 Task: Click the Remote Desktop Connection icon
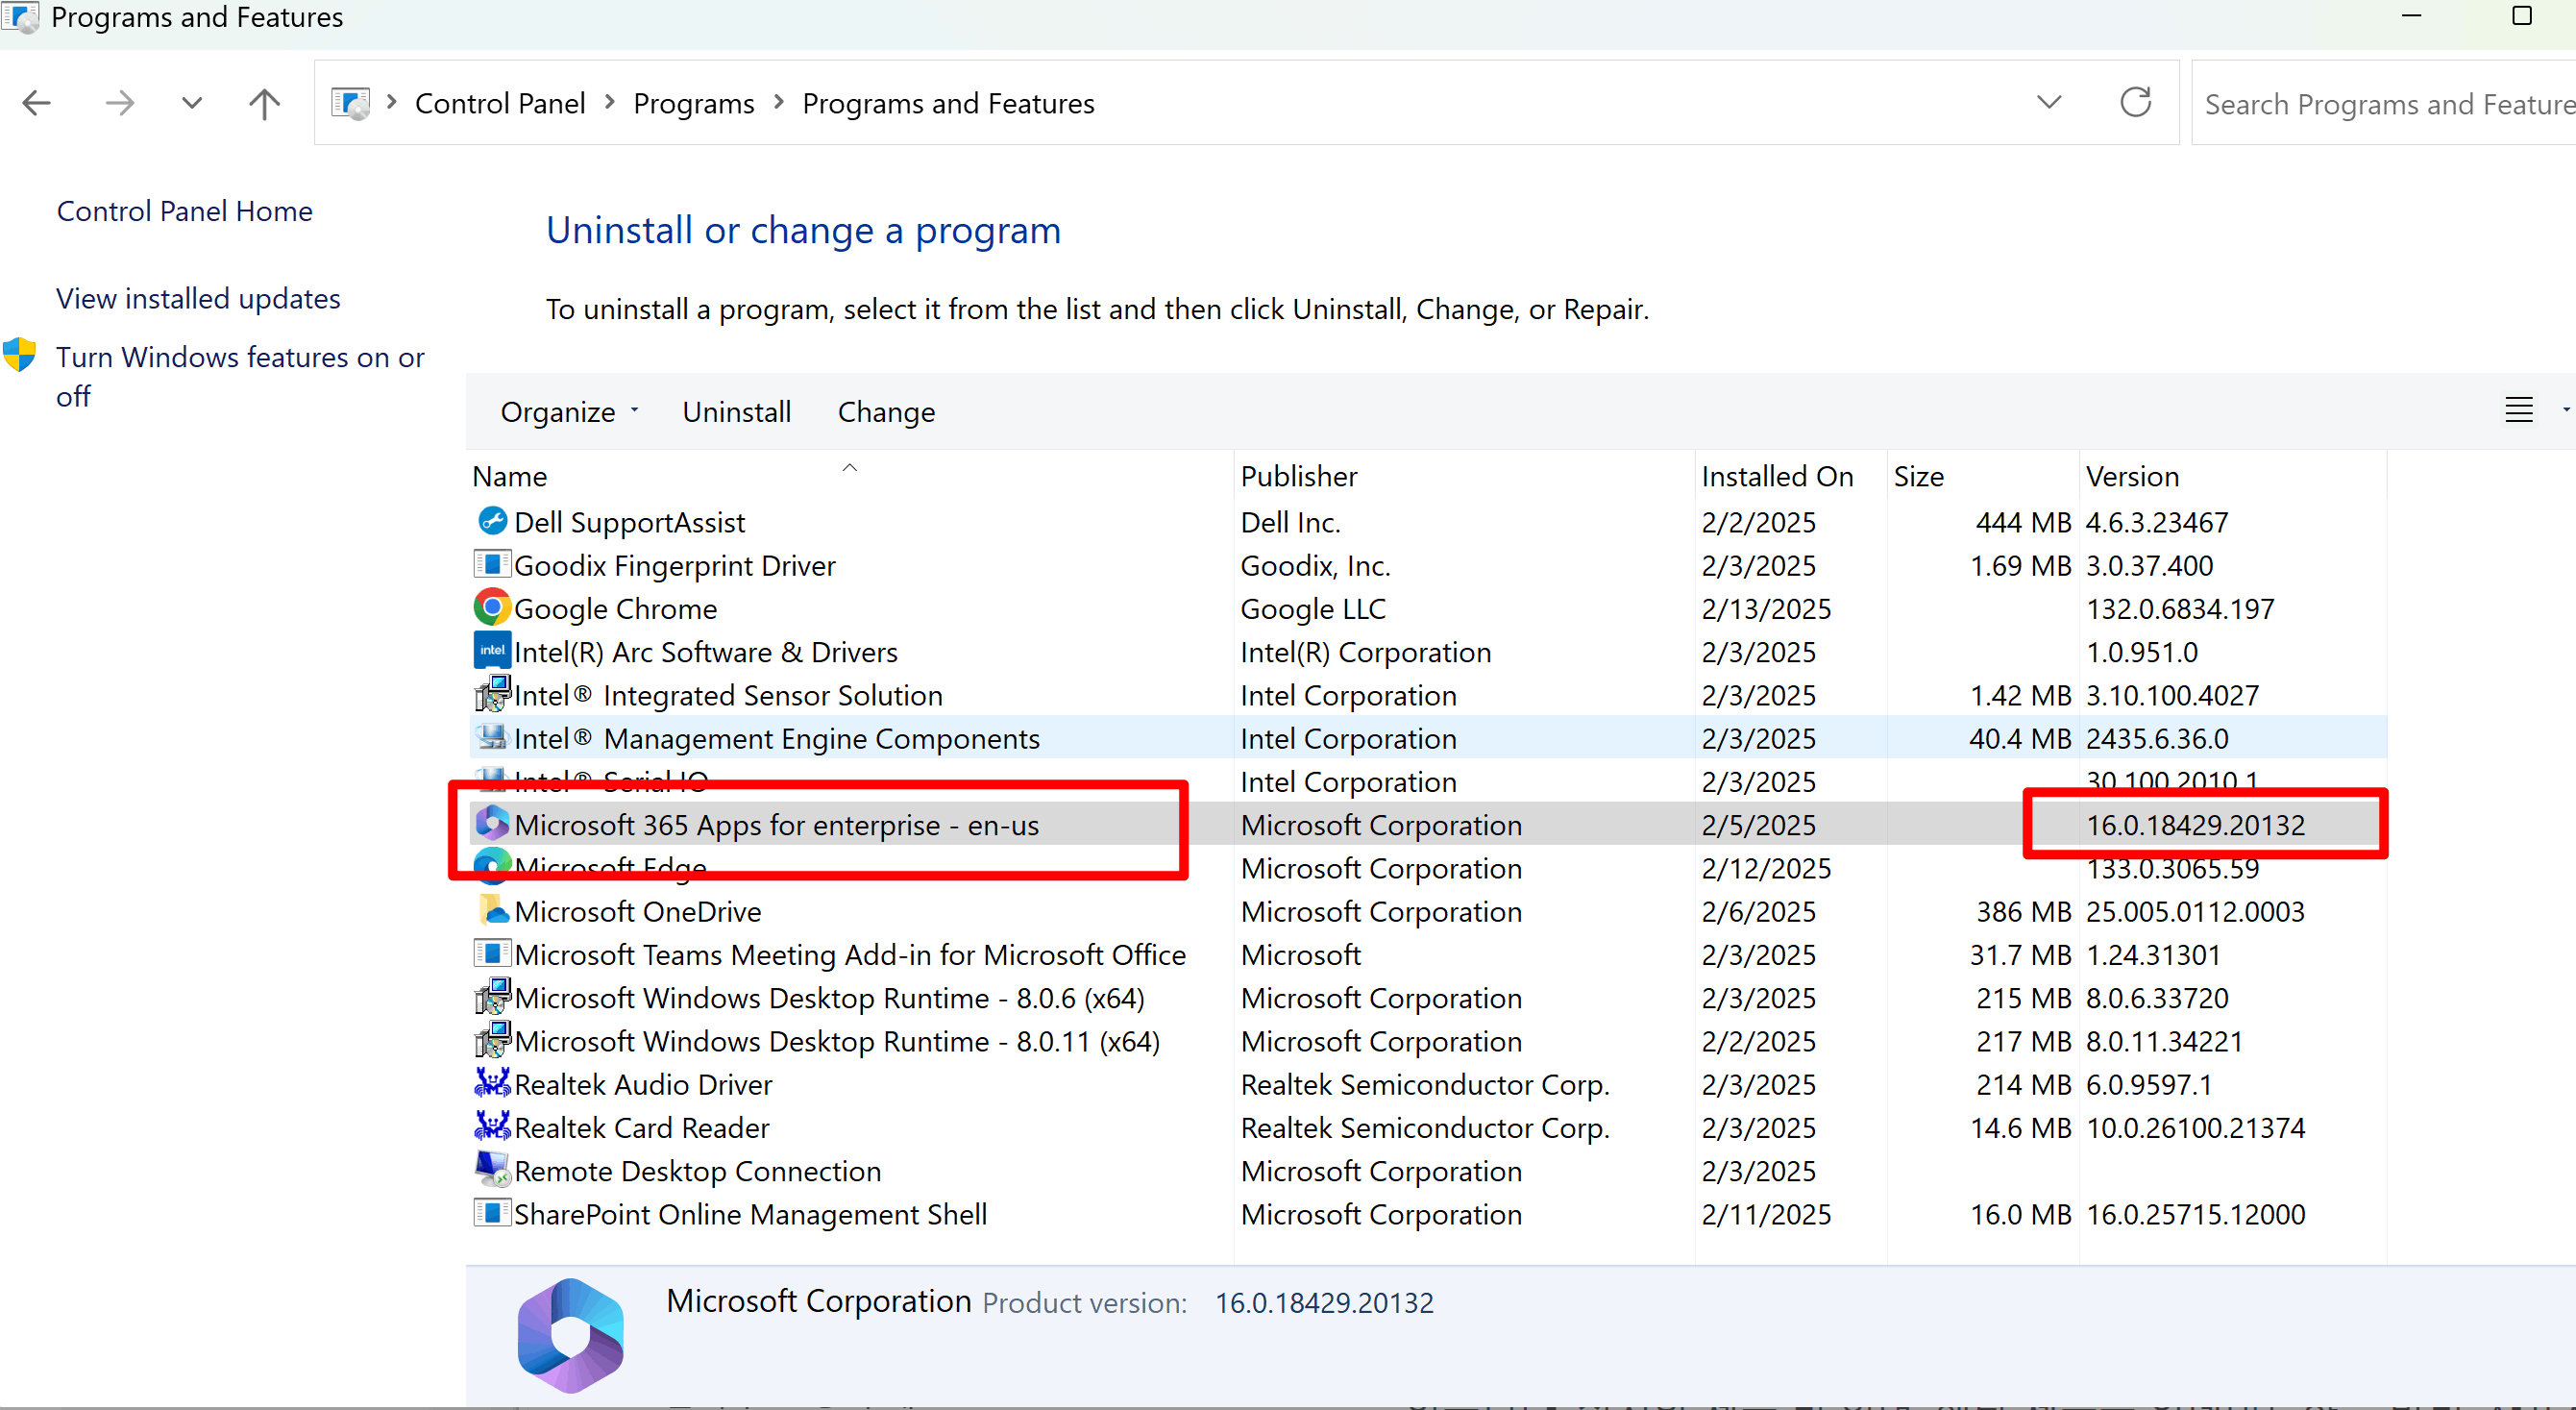(x=492, y=1168)
